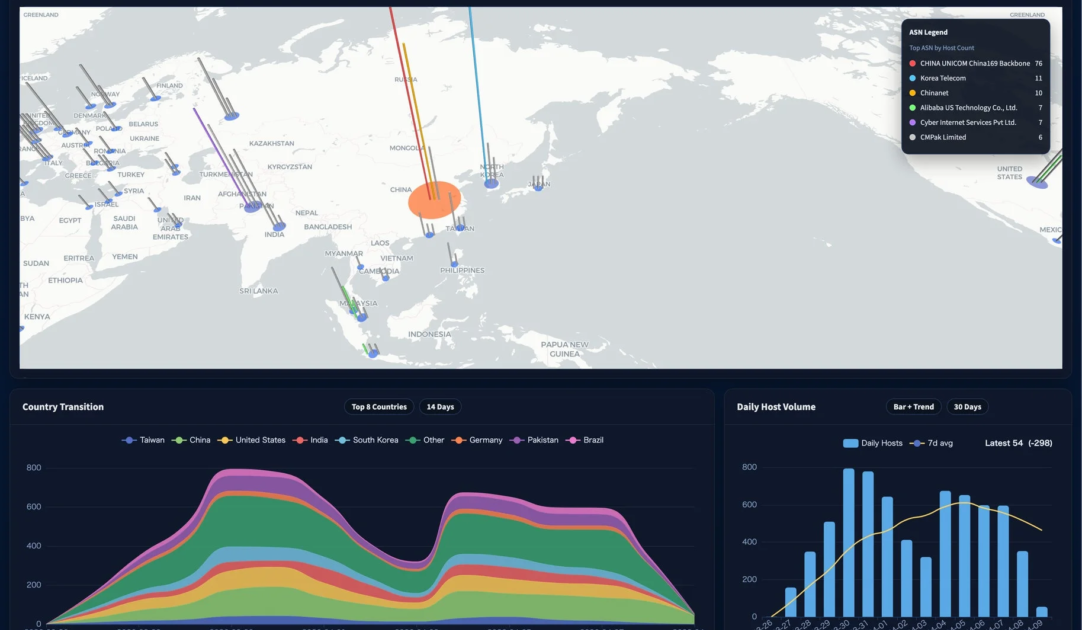
Task: Select the Bar + Trend chart mode
Action: (x=912, y=407)
